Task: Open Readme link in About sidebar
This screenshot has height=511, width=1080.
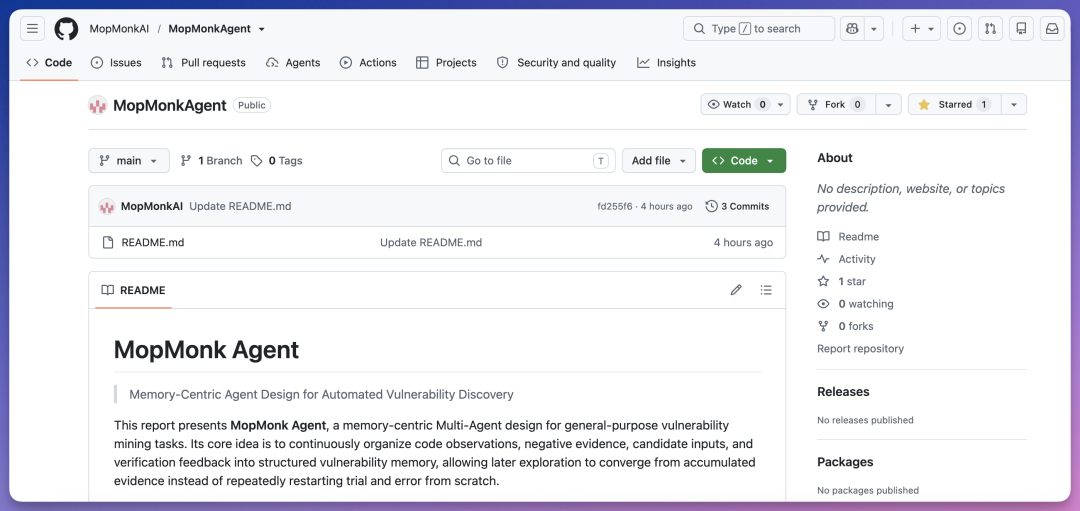Action: [848, 236]
